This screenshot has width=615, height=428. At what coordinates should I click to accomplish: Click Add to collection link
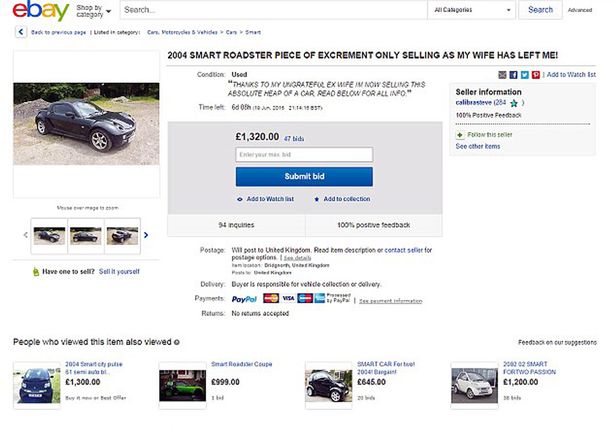tap(342, 199)
